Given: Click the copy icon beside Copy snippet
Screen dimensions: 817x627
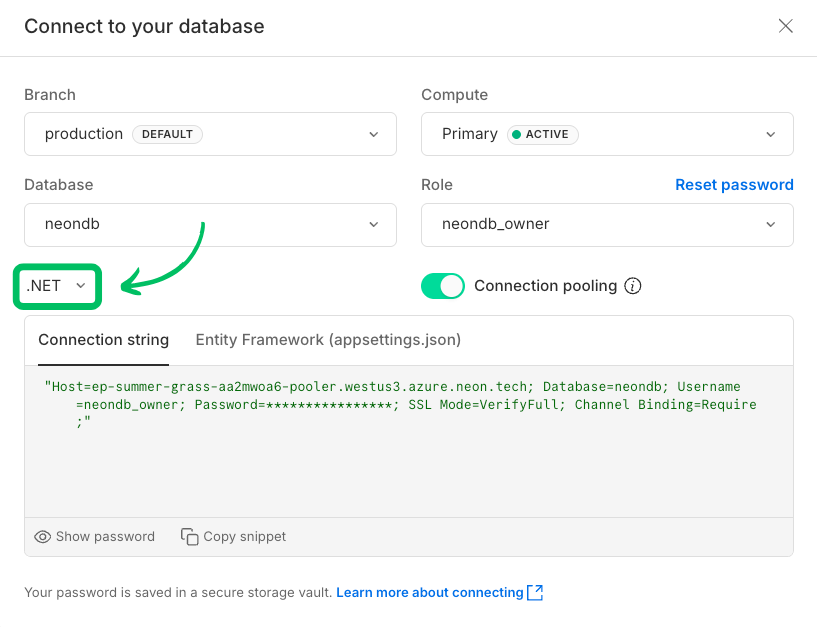Looking at the screenshot, I should pyautogui.click(x=189, y=537).
